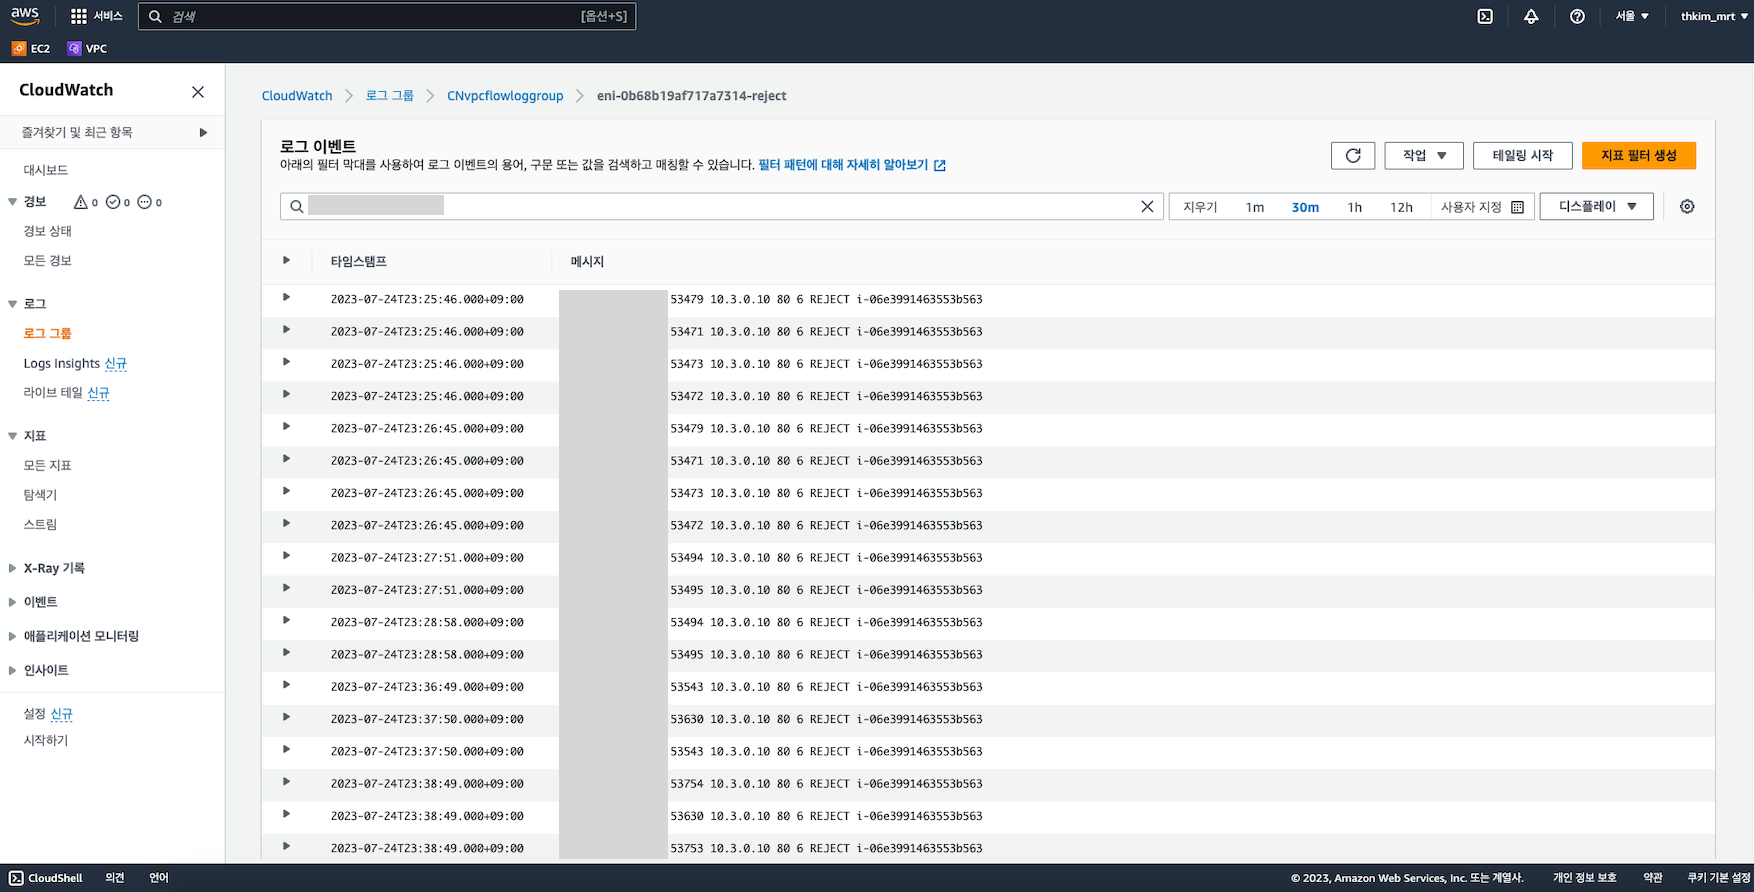Open 모든 지표 in sidebar
Screen dimensions: 1754x892
48,465
